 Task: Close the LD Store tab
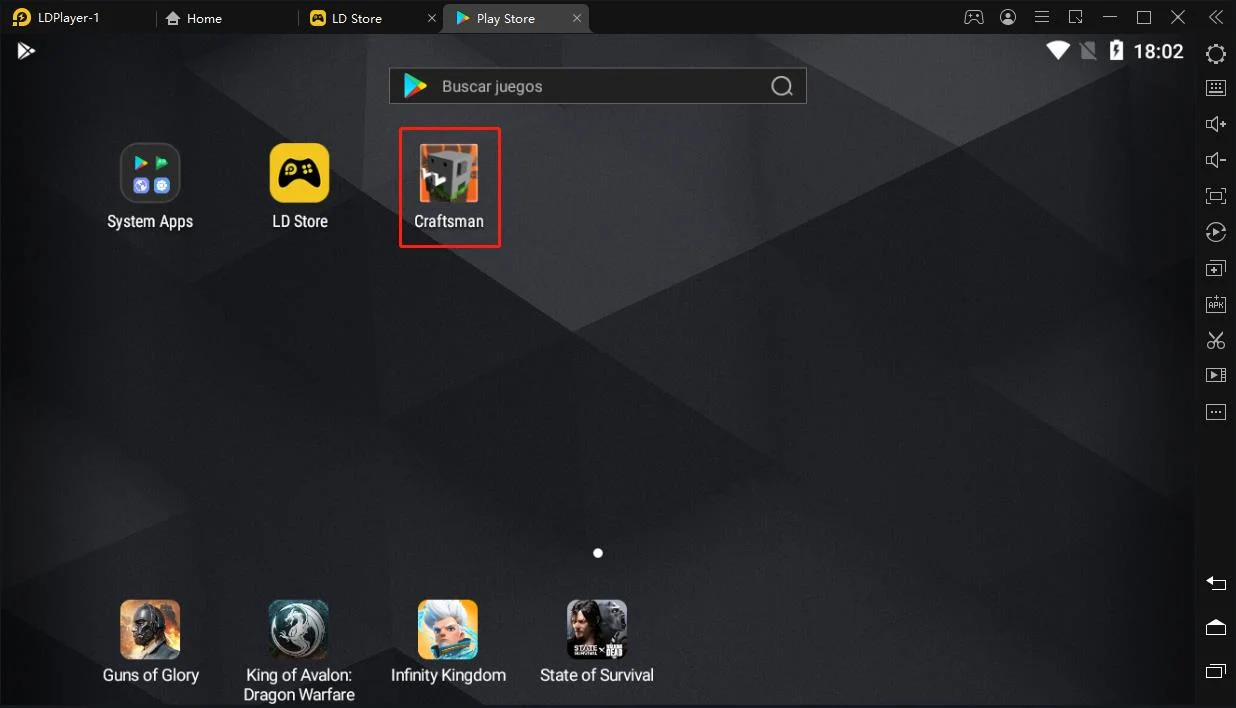coord(432,18)
